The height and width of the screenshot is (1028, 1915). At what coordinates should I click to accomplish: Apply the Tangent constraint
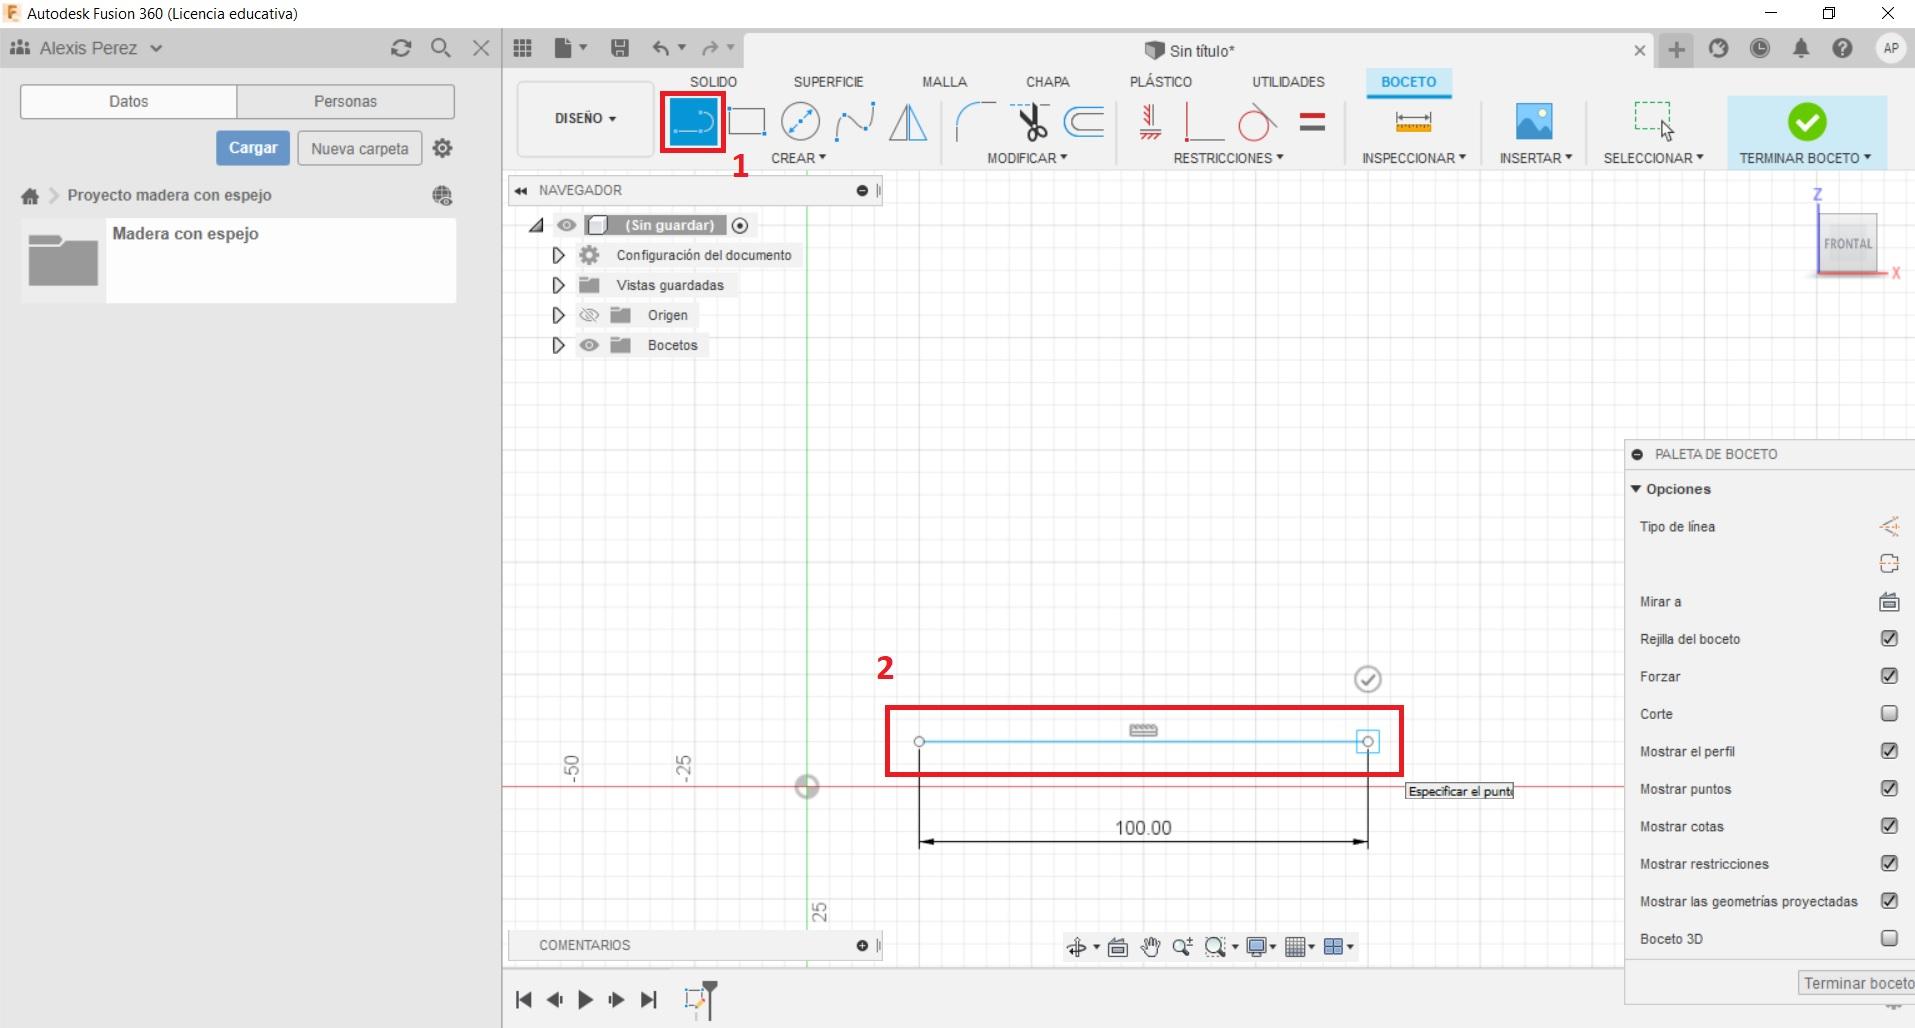pyautogui.click(x=1257, y=122)
